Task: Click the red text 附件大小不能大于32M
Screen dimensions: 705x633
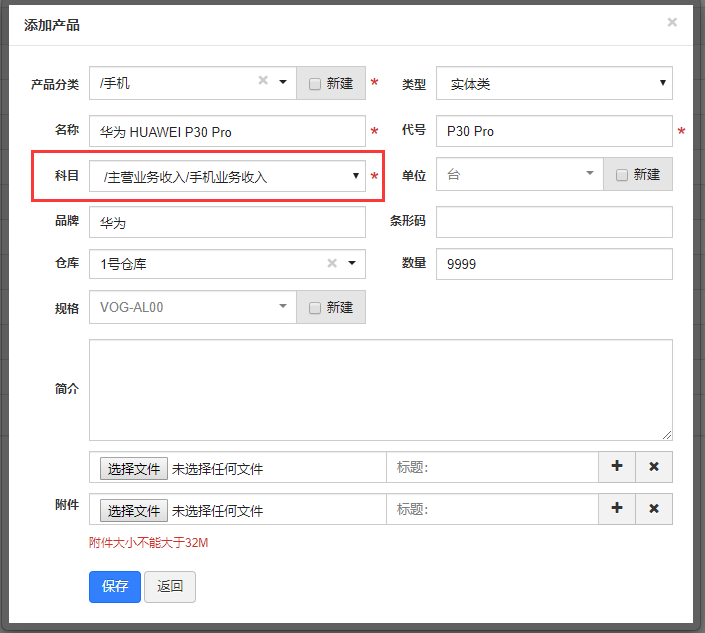Action: [148, 543]
